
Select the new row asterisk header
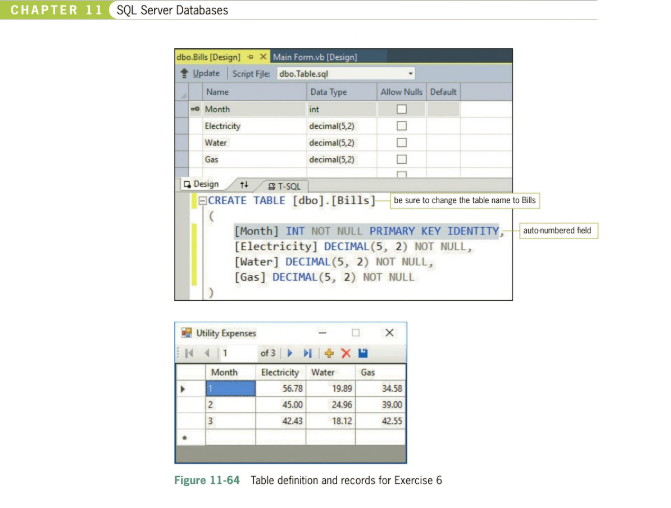click(190, 437)
